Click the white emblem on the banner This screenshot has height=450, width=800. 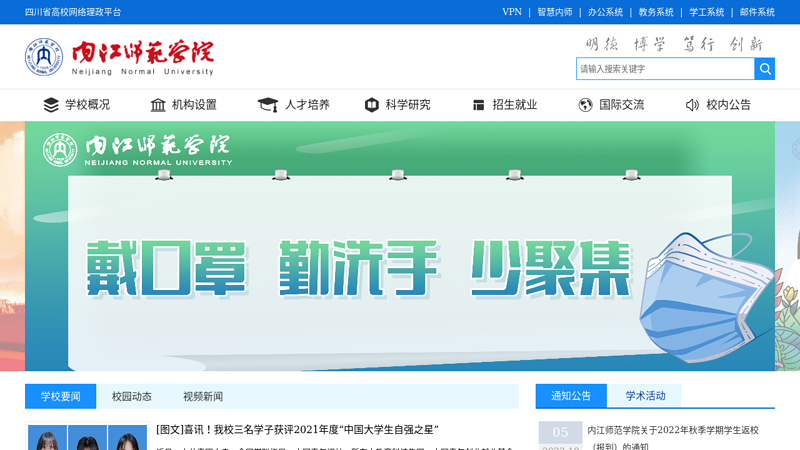tap(60, 150)
